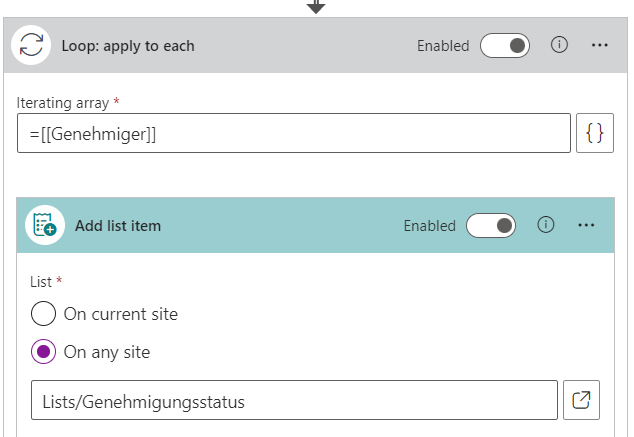Click Enabled text in Add list item header
This screenshot has width=634, height=437.
click(429, 226)
